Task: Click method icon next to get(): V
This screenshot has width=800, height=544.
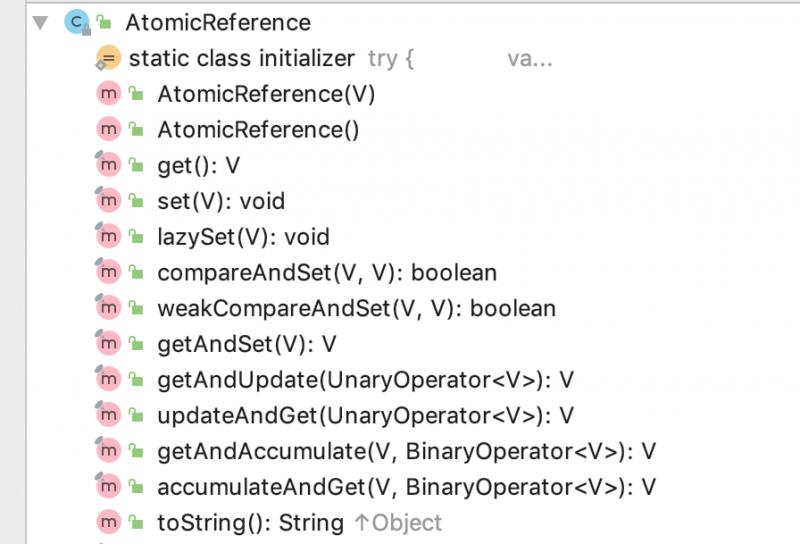Action: tap(108, 165)
